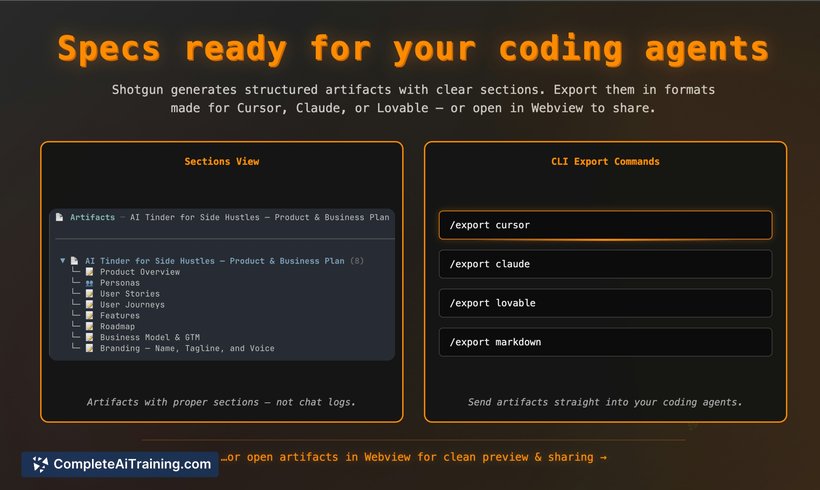Collapse the AI Tinder for Side Hustles tree
This screenshot has height=490, width=820.
point(63,260)
